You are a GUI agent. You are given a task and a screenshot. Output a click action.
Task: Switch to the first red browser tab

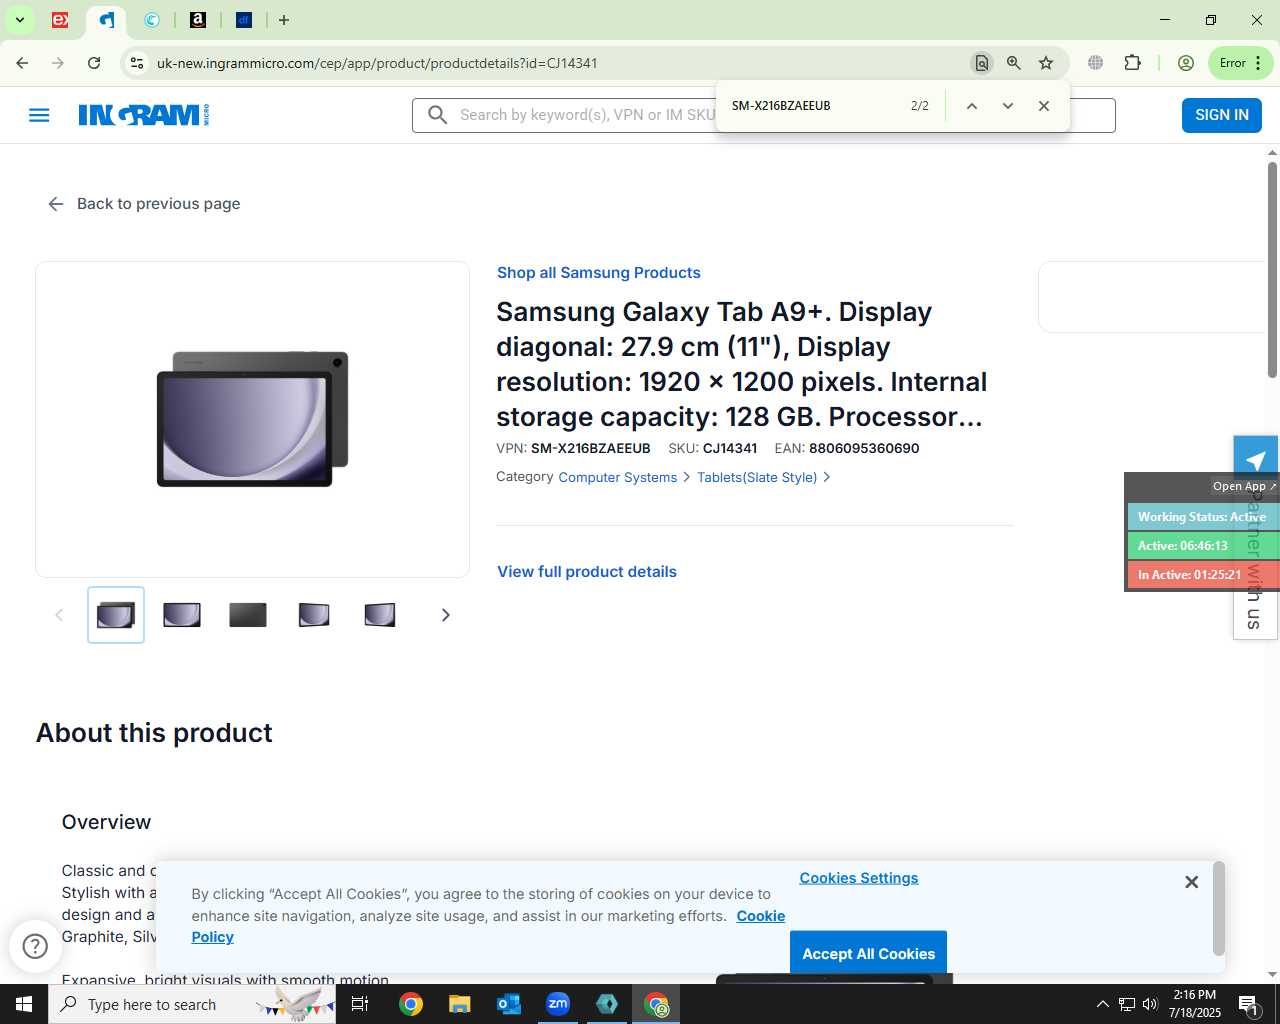coord(60,20)
